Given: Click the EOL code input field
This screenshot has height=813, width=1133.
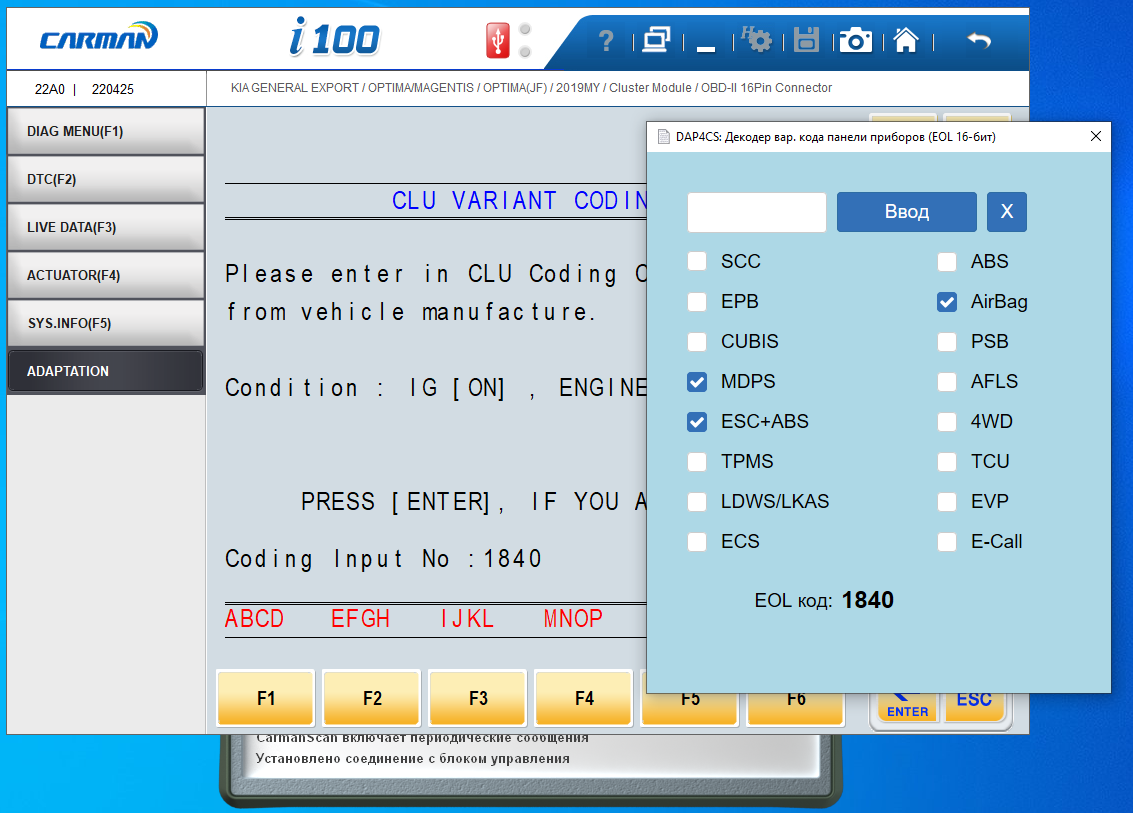Looking at the screenshot, I should tap(757, 212).
